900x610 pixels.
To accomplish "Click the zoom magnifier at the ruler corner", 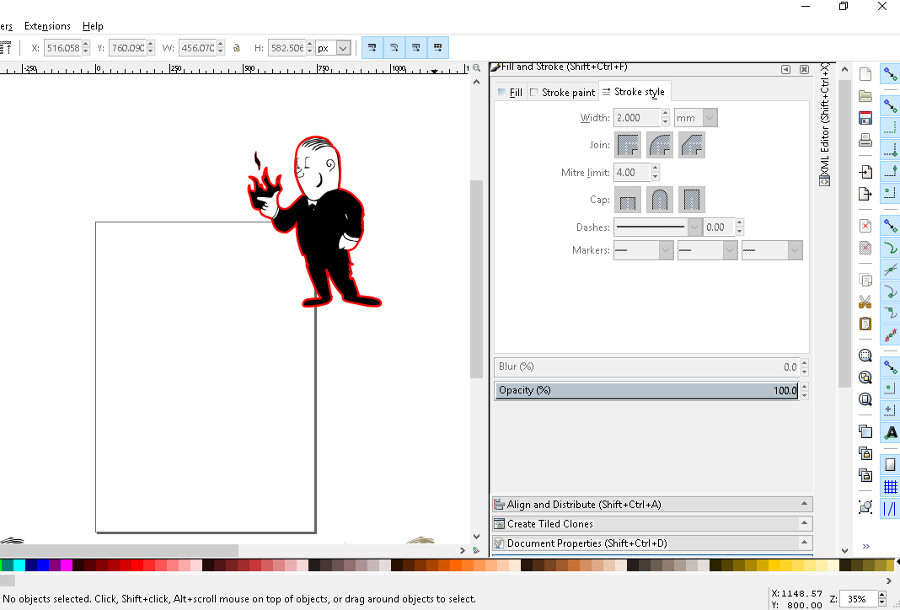I will pyautogui.click(x=476, y=68).
